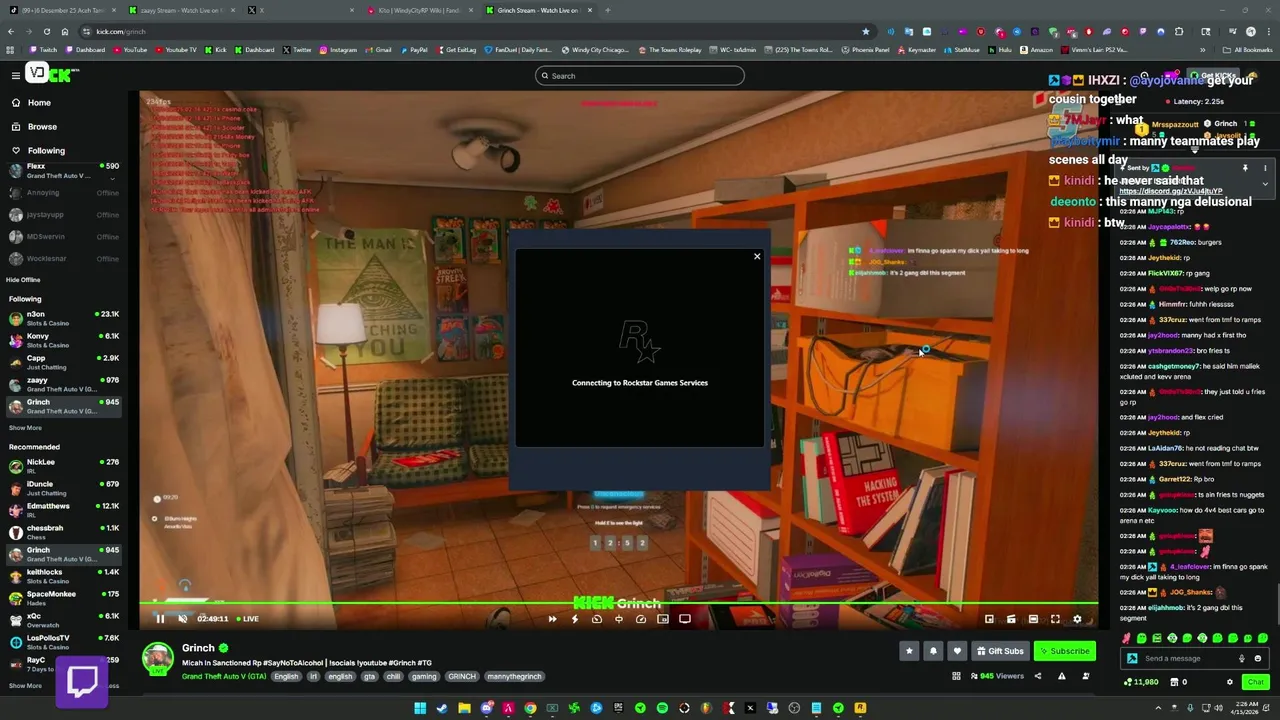This screenshot has width=1280, height=720.
Task: Select the GRINCH tag
Action: pyautogui.click(x=462, y=676)
